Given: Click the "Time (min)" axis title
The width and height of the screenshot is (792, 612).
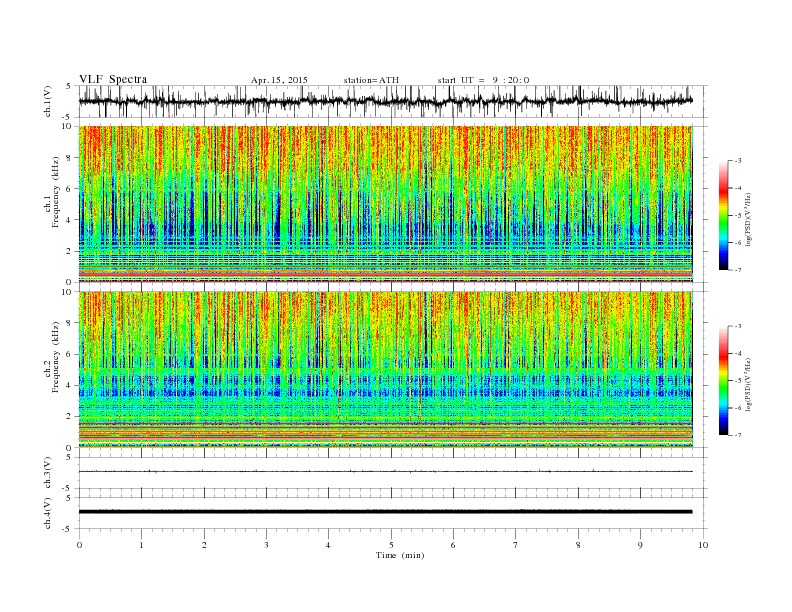Looking at the screenshot, I should pyautogui.click(x=400, y=555).
